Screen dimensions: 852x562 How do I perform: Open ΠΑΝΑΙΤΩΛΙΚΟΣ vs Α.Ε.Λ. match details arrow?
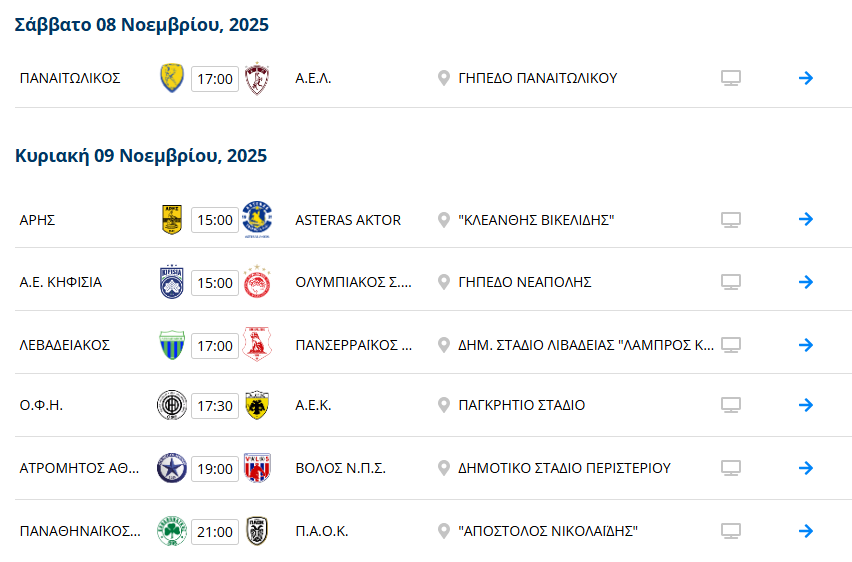coord(806,78)
